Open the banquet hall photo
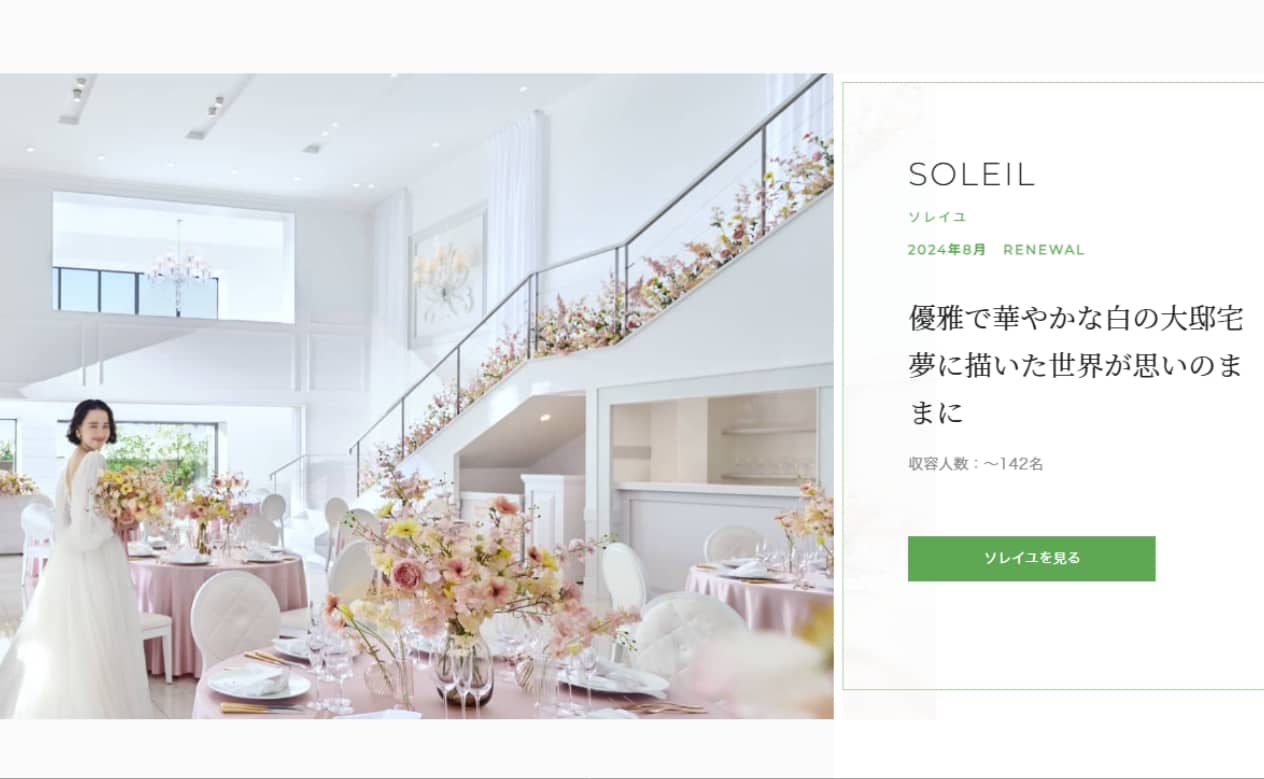Image resolution: width=1264 pixels, height=779 pixels. point(416,396)
